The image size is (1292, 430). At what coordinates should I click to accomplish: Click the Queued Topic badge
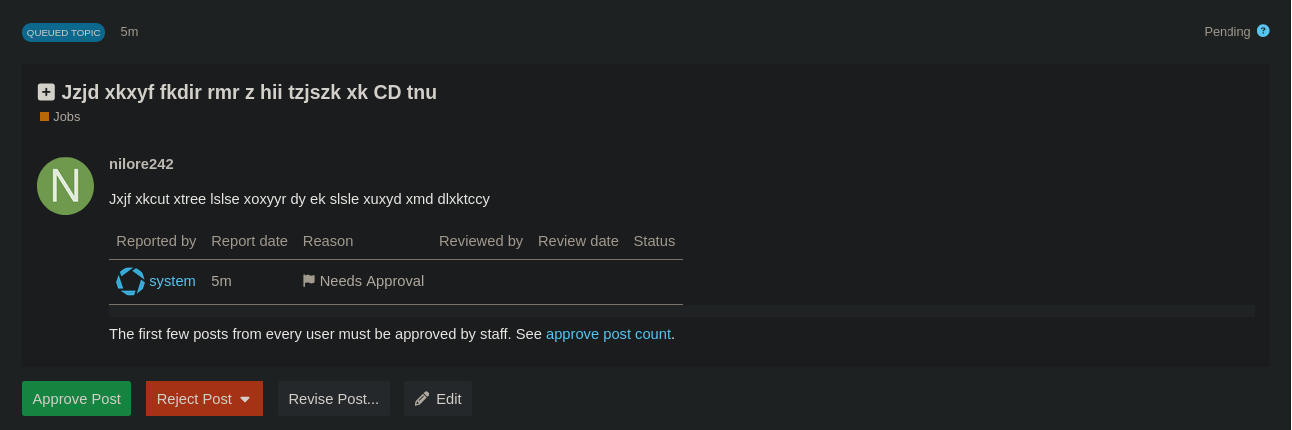tap(63, 32)
